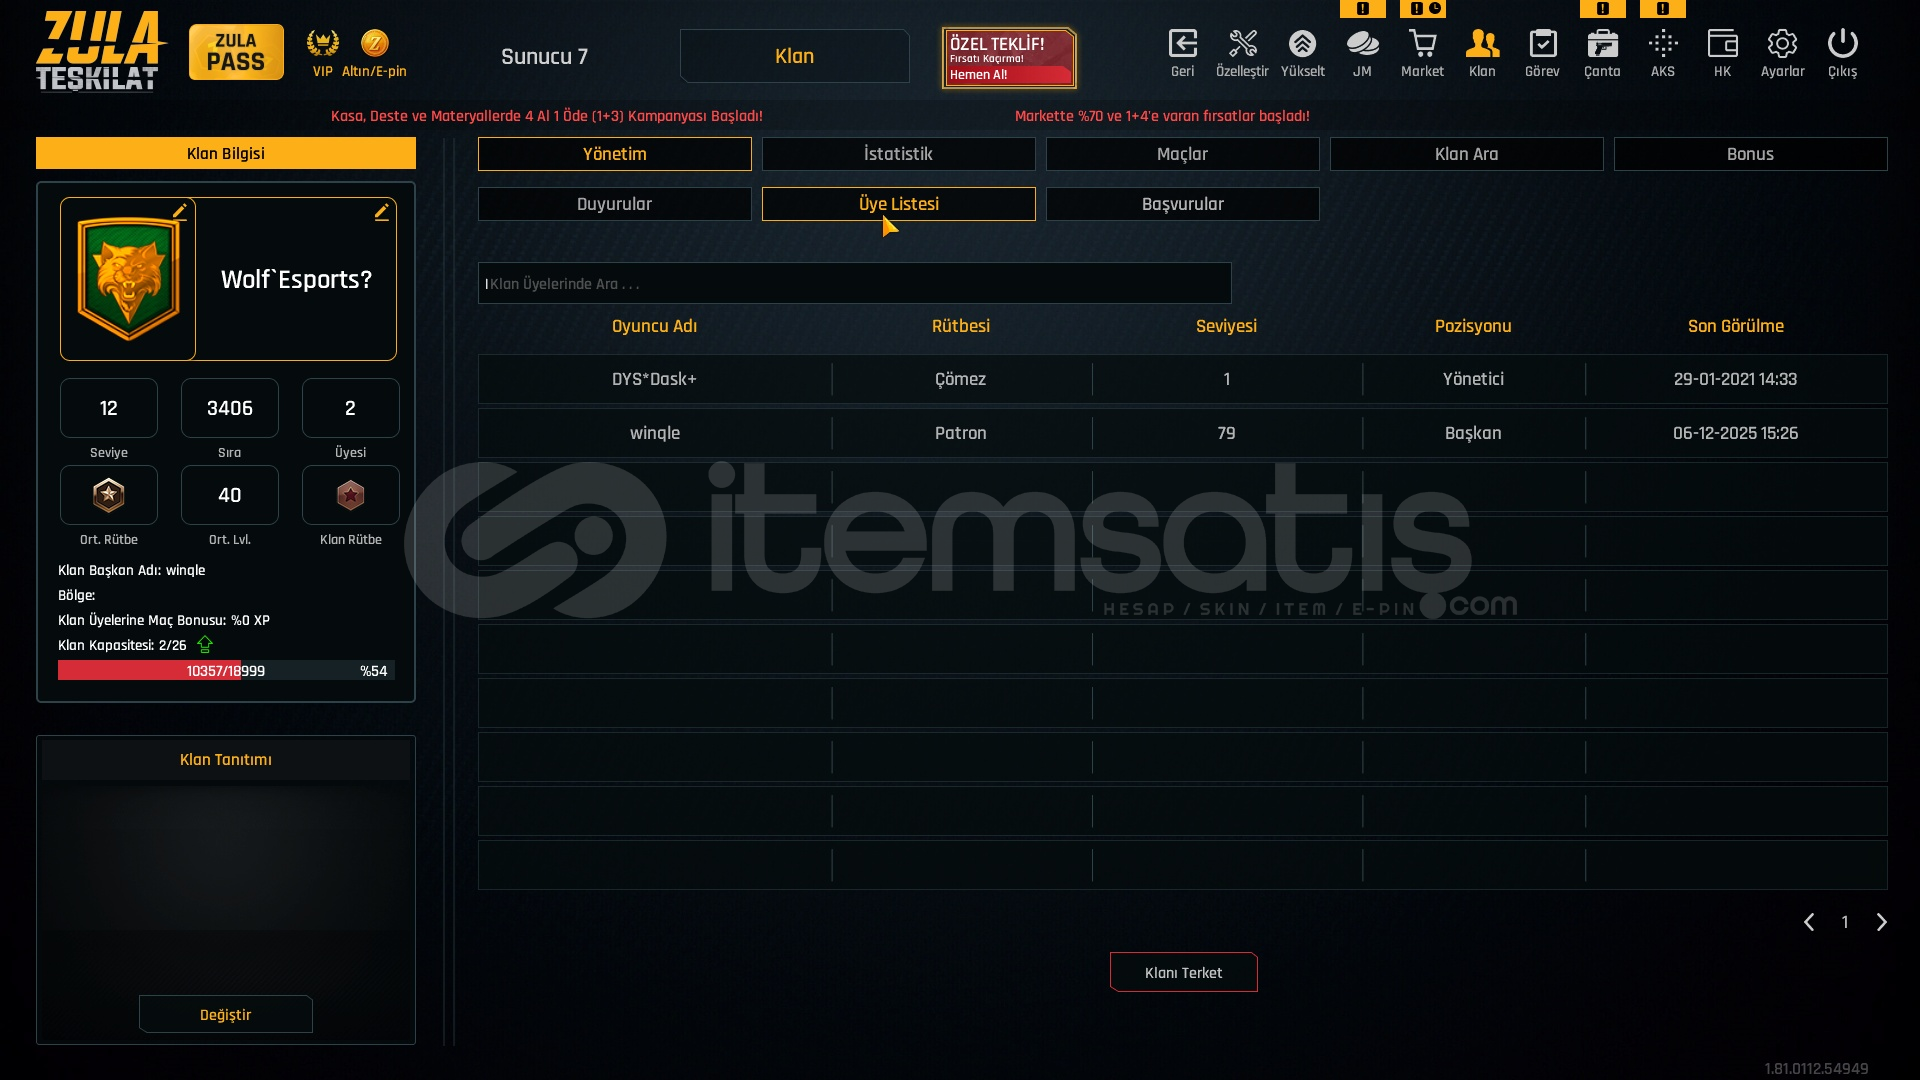
Task: Open the Çanta inventory icon
Action: [x=1602, y=45]
